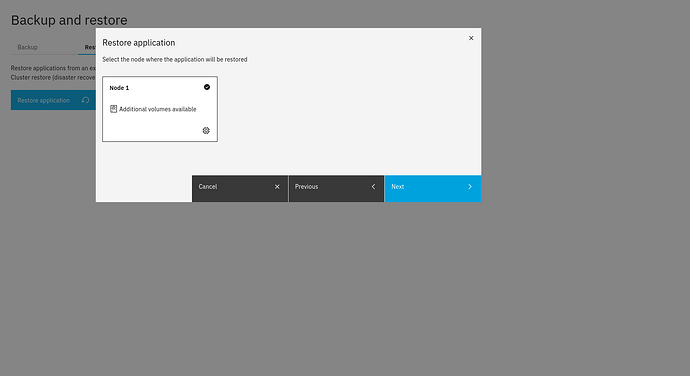Image resolution: width=690 pixels, height=376 pixels.
Task: Click the 'Node 1' title text
Action: 119,88
